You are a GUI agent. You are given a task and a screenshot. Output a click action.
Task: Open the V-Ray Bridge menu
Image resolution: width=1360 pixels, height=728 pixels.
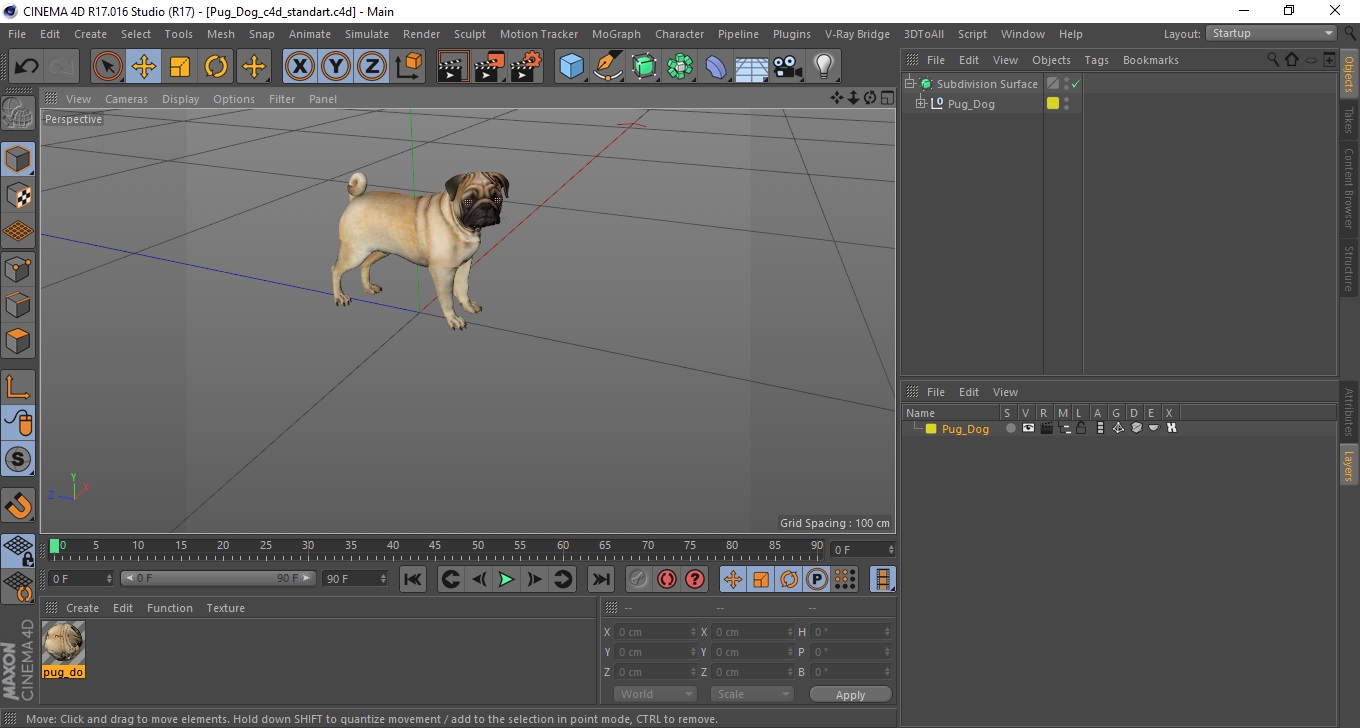tap(857, 34)
